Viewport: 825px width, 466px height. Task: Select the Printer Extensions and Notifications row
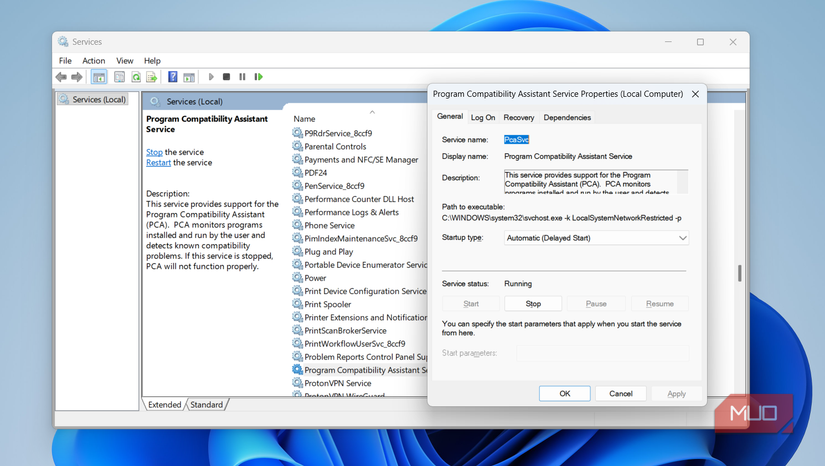point(360,317)
